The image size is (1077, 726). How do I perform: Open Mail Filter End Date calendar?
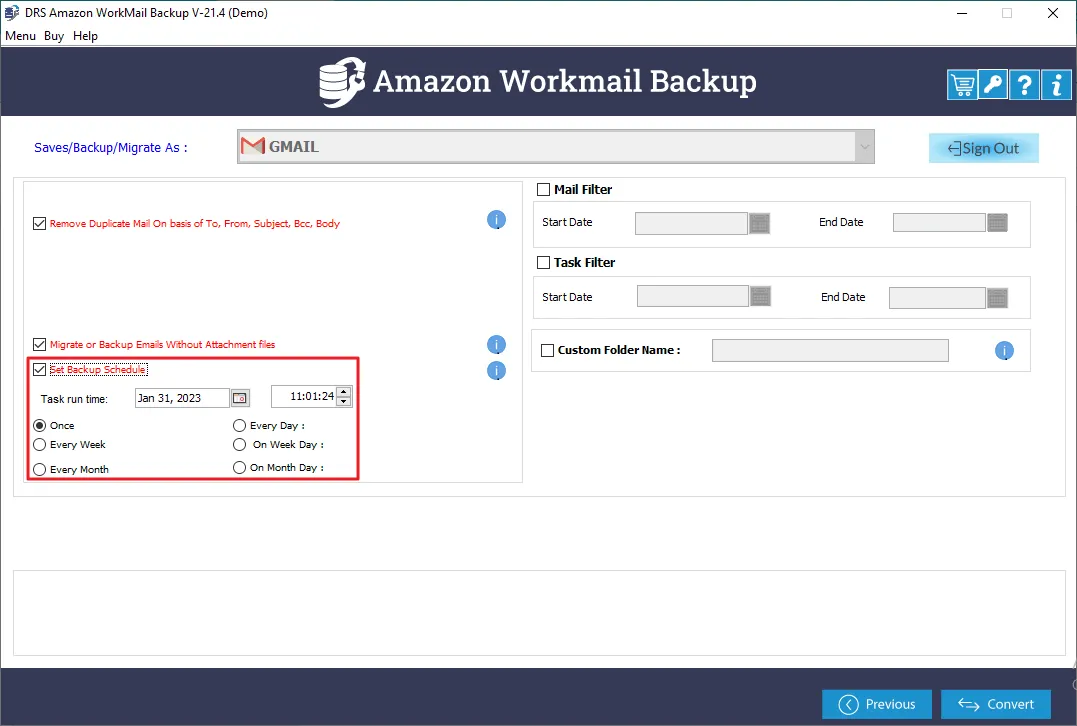point(997,223)
